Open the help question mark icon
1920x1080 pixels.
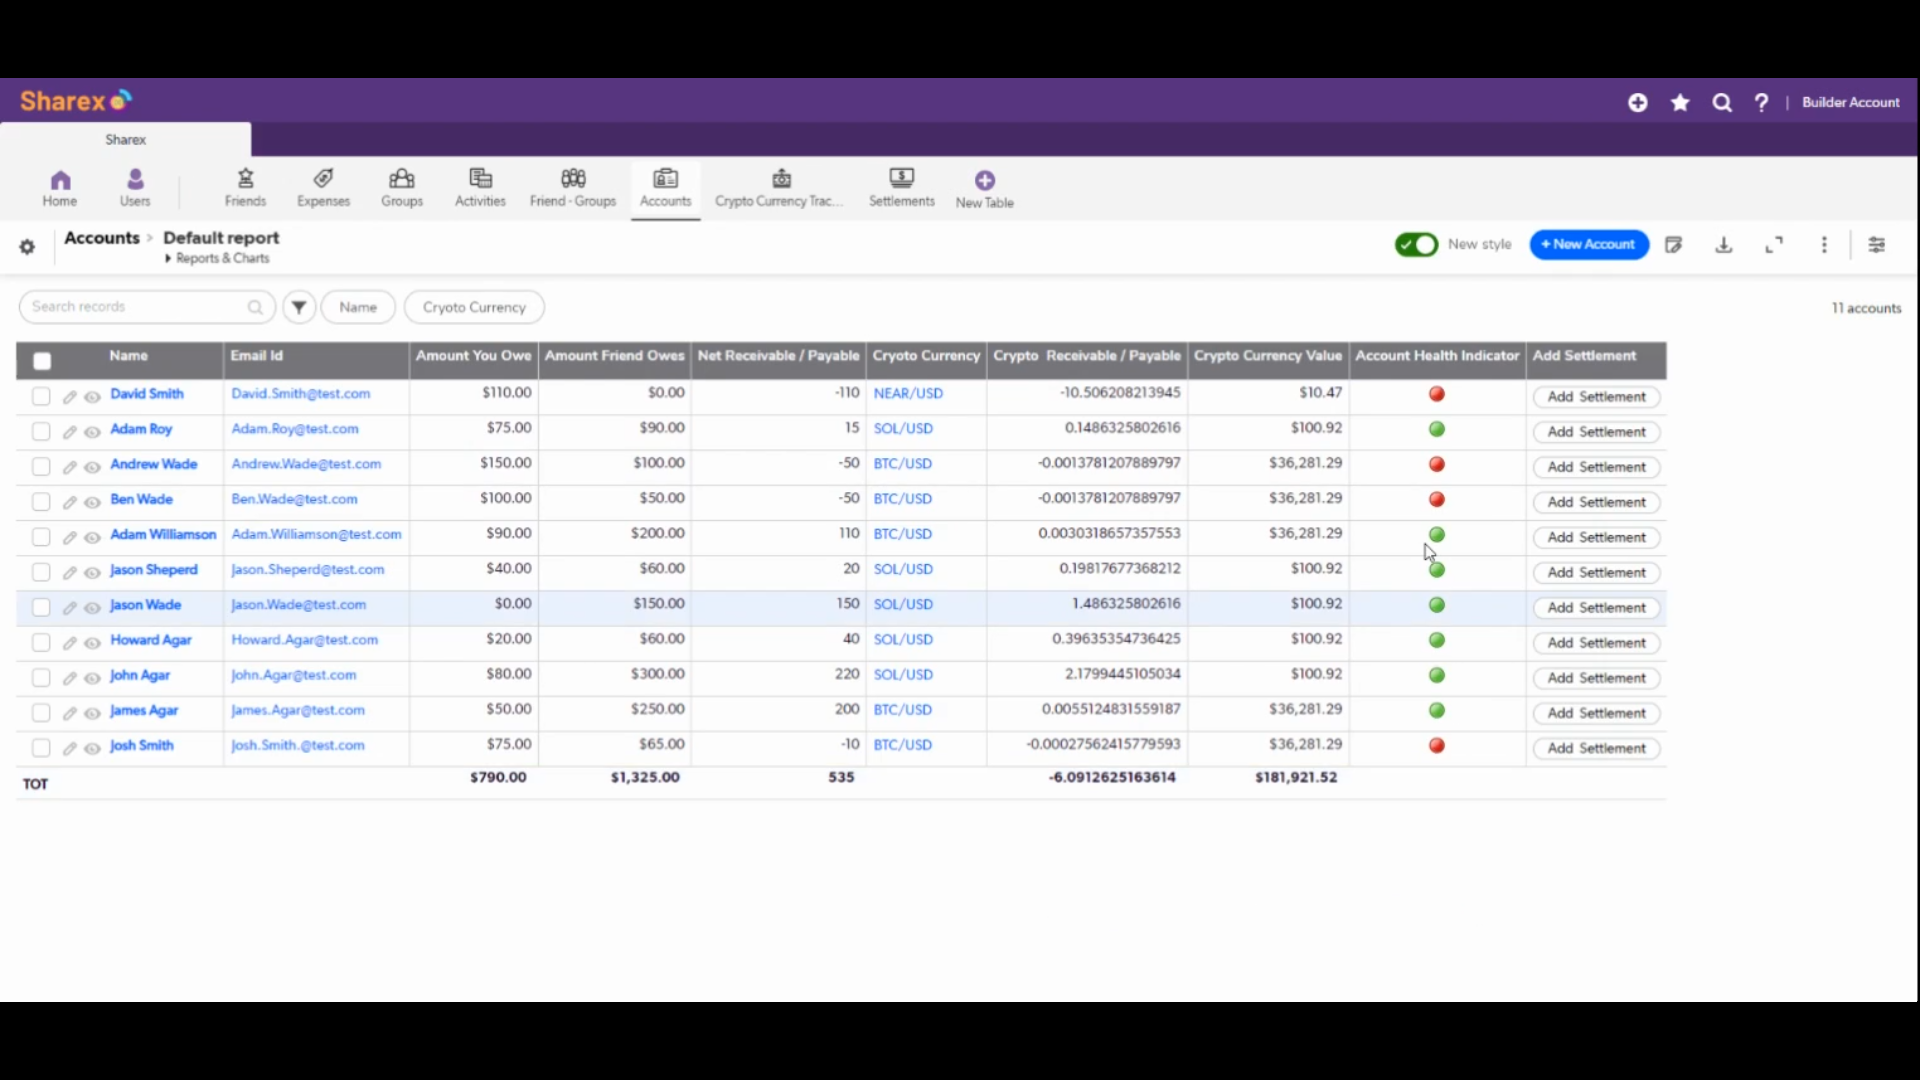pyautogui.click(x=1761, y=102)
